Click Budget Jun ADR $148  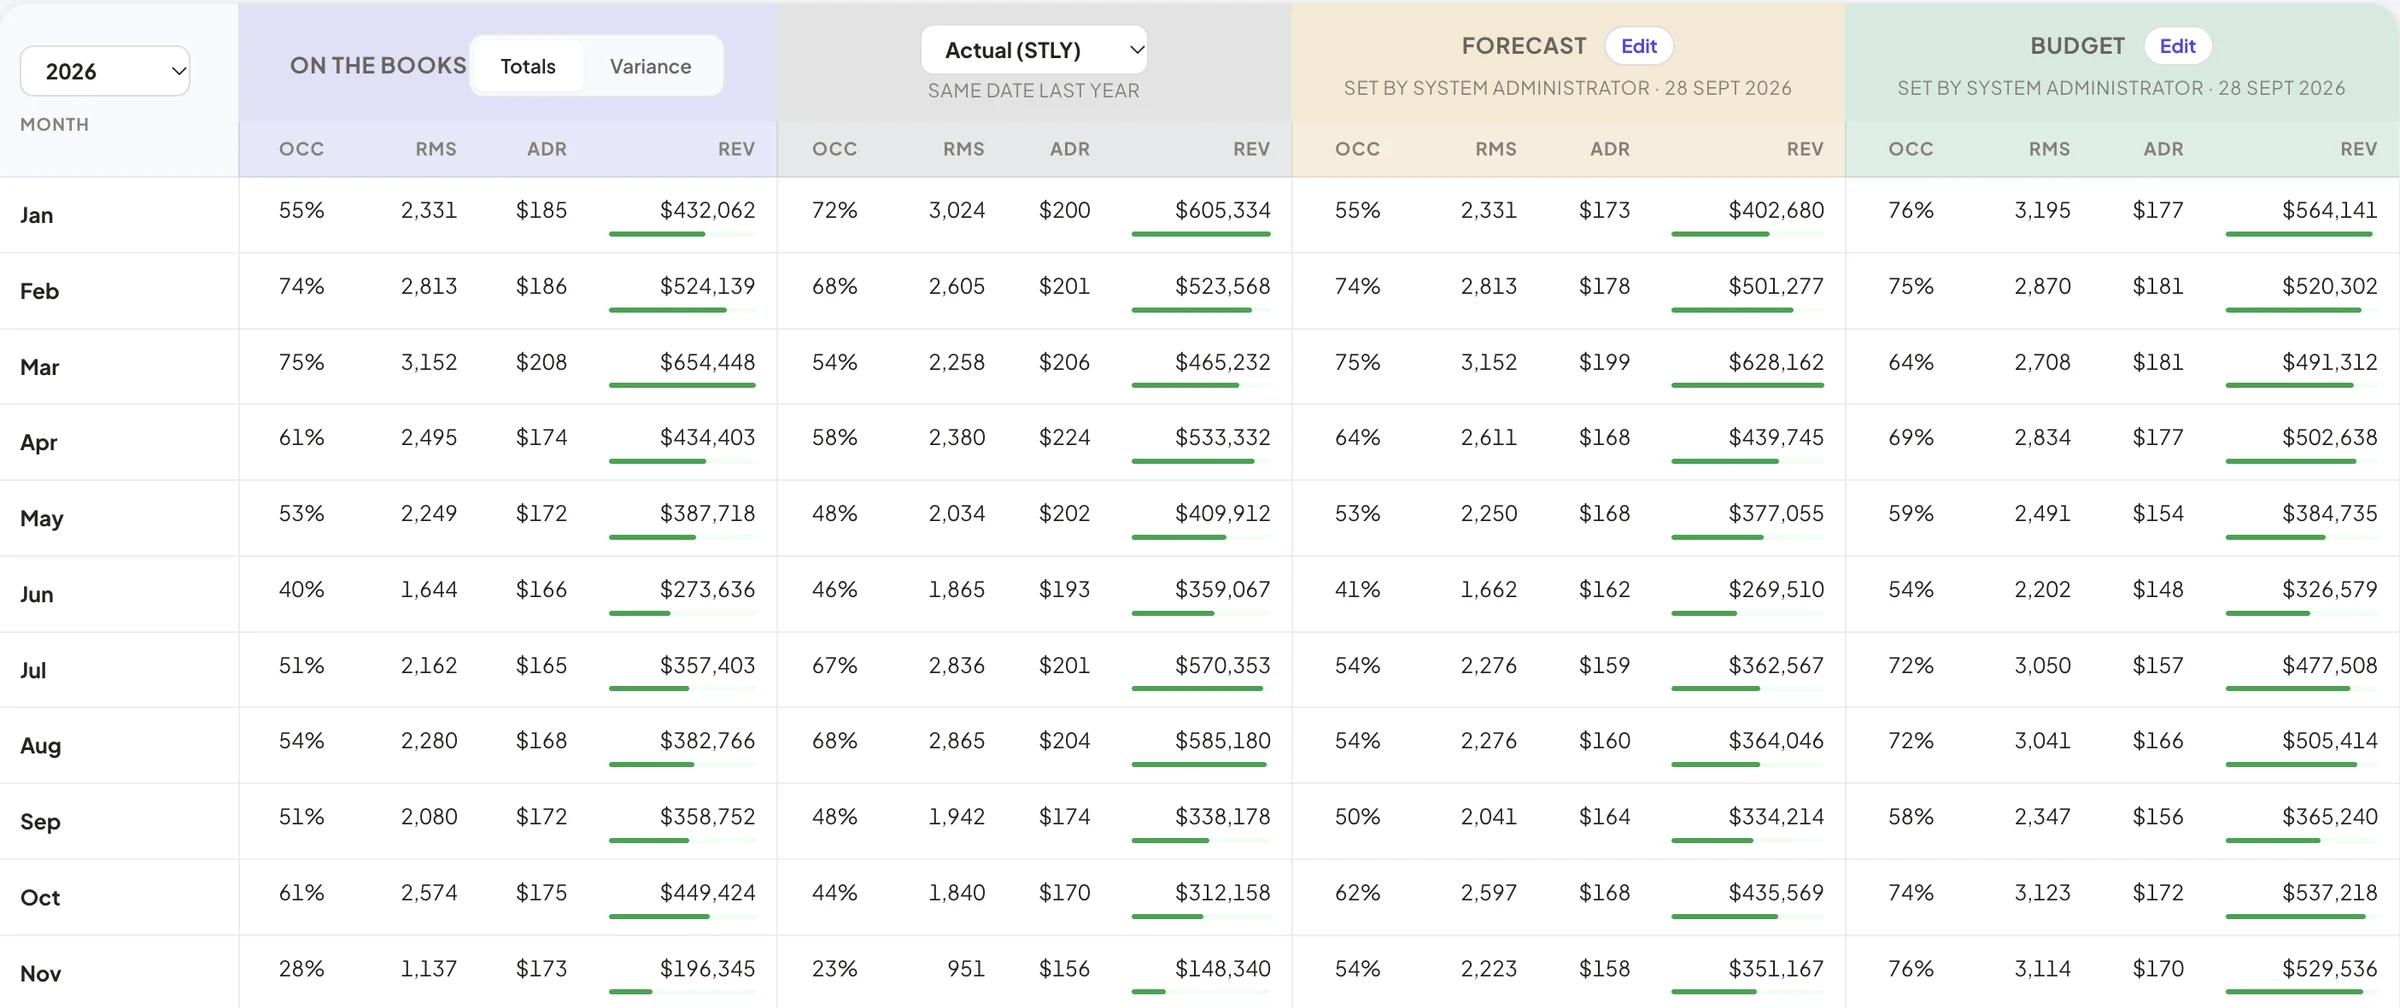point(2157,589)
